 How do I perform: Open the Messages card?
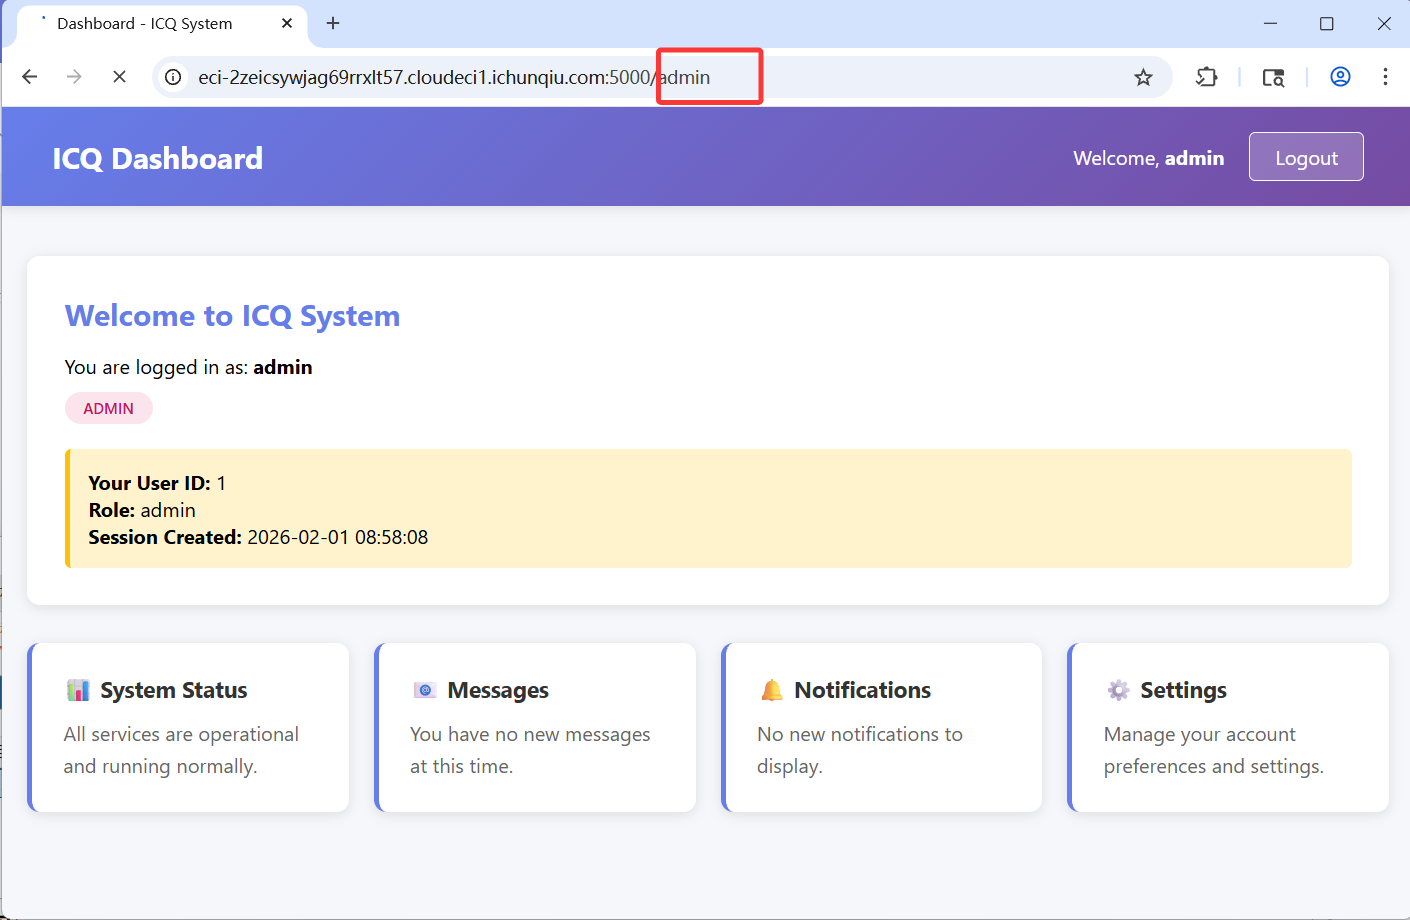[x=535, y=727]
